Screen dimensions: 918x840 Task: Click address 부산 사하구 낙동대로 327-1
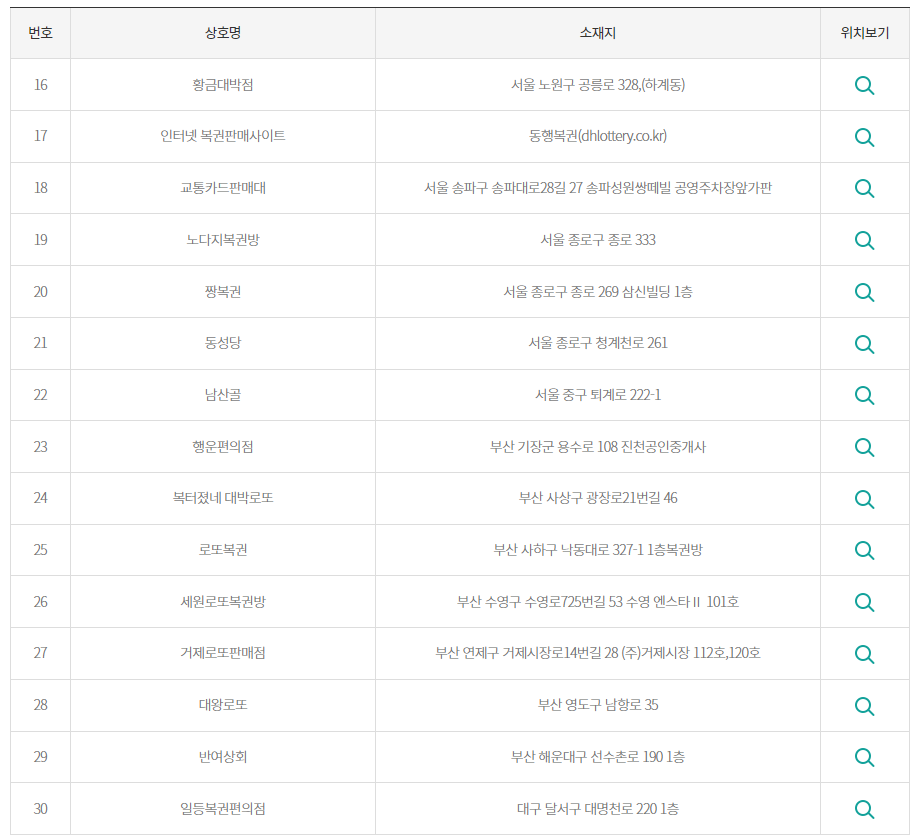[x=568, y=550]
